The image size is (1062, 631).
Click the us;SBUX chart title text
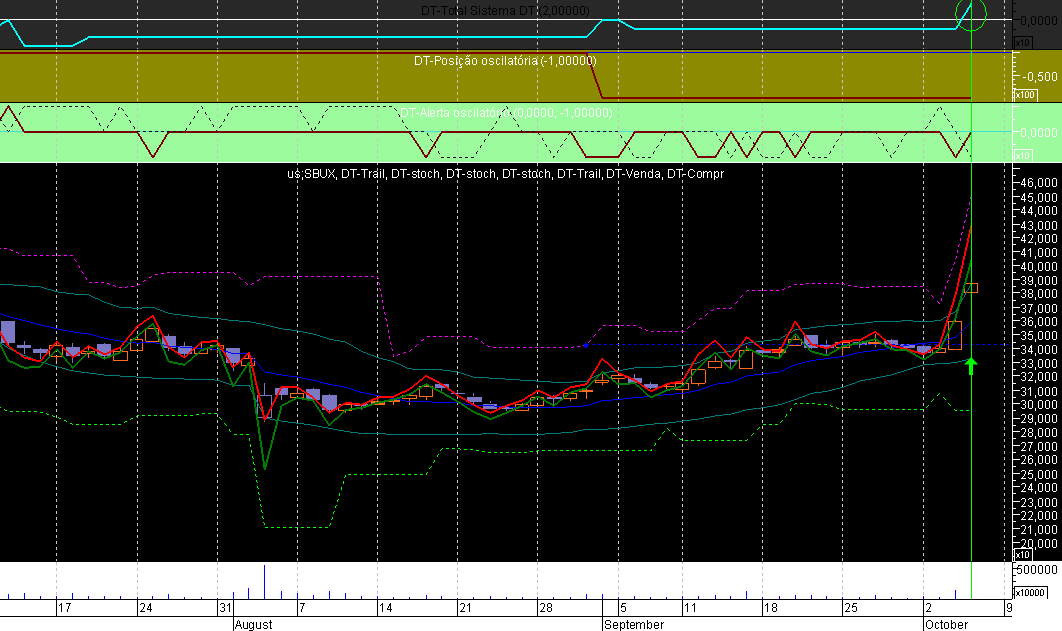point(312,174)
